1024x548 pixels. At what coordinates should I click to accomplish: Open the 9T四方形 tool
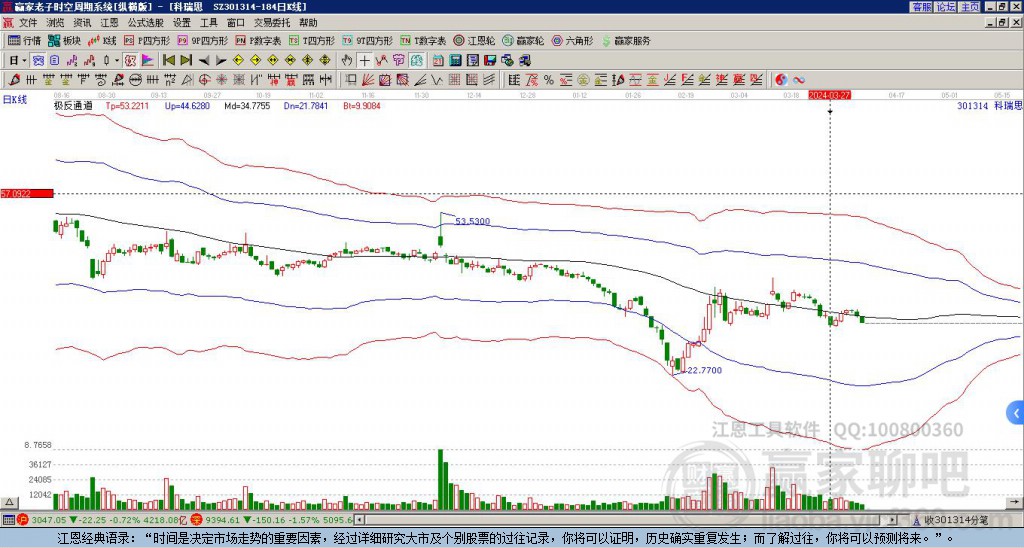point(368,40)
